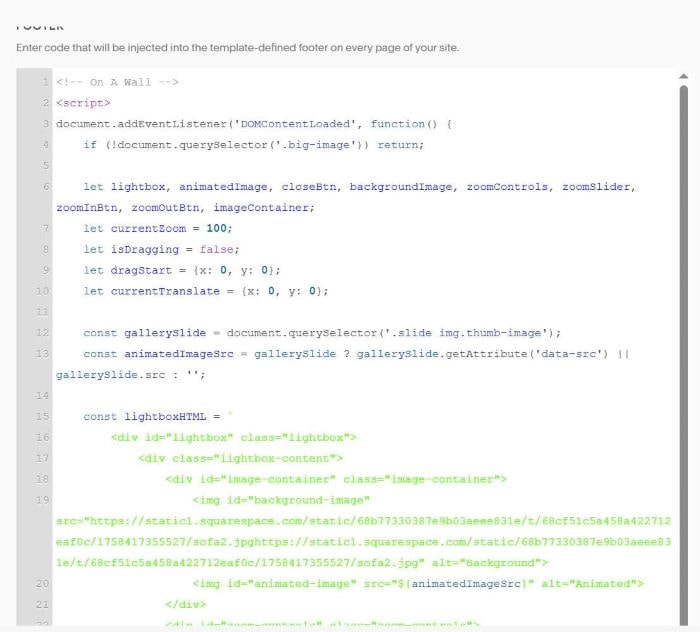Viewport: 700px width, 632px height.
Task: Click the scrollbar up arrow
Action: click(683, 76)
